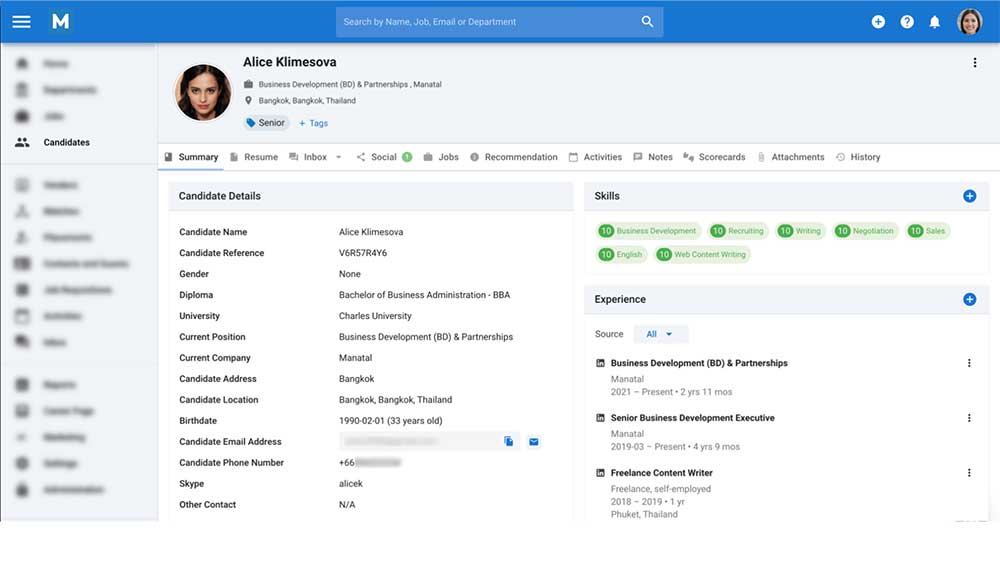
Task: Click the birthdate 1990-02-01 value
Action: click(390, 421)
